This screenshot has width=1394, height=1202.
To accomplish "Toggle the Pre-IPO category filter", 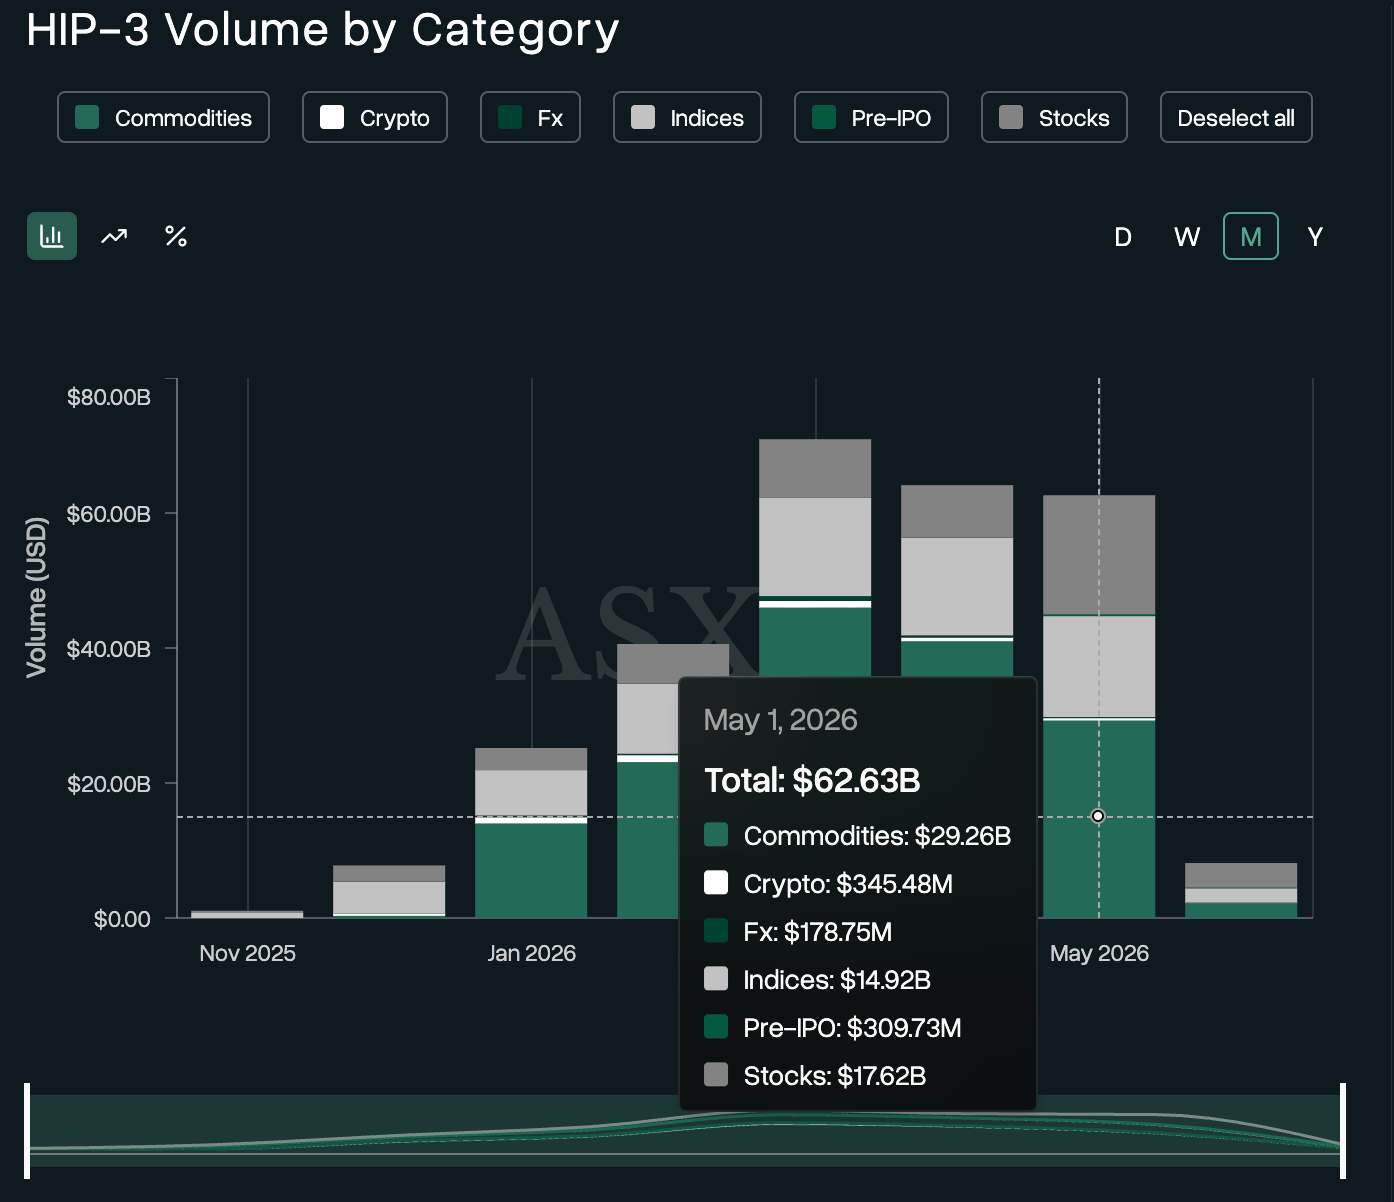I will pyautogui.click(x=871, y=117).
